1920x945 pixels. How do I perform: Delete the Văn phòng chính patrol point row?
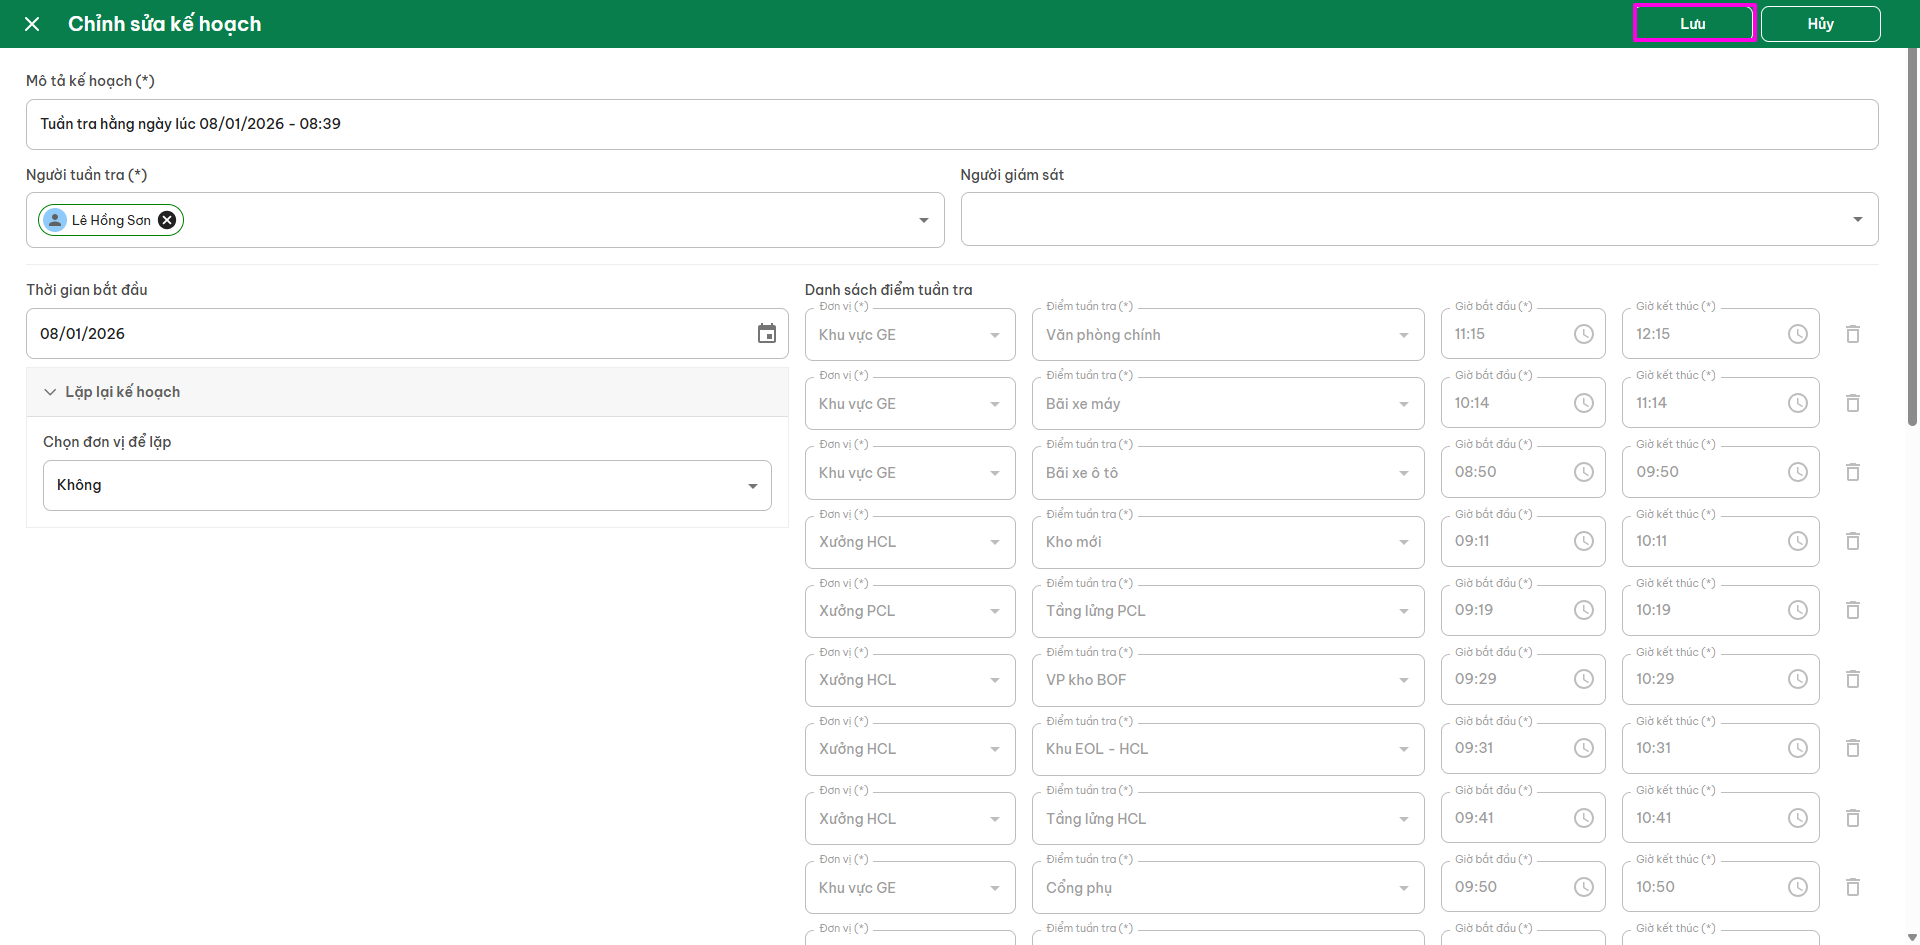(x=1852, y=334)
